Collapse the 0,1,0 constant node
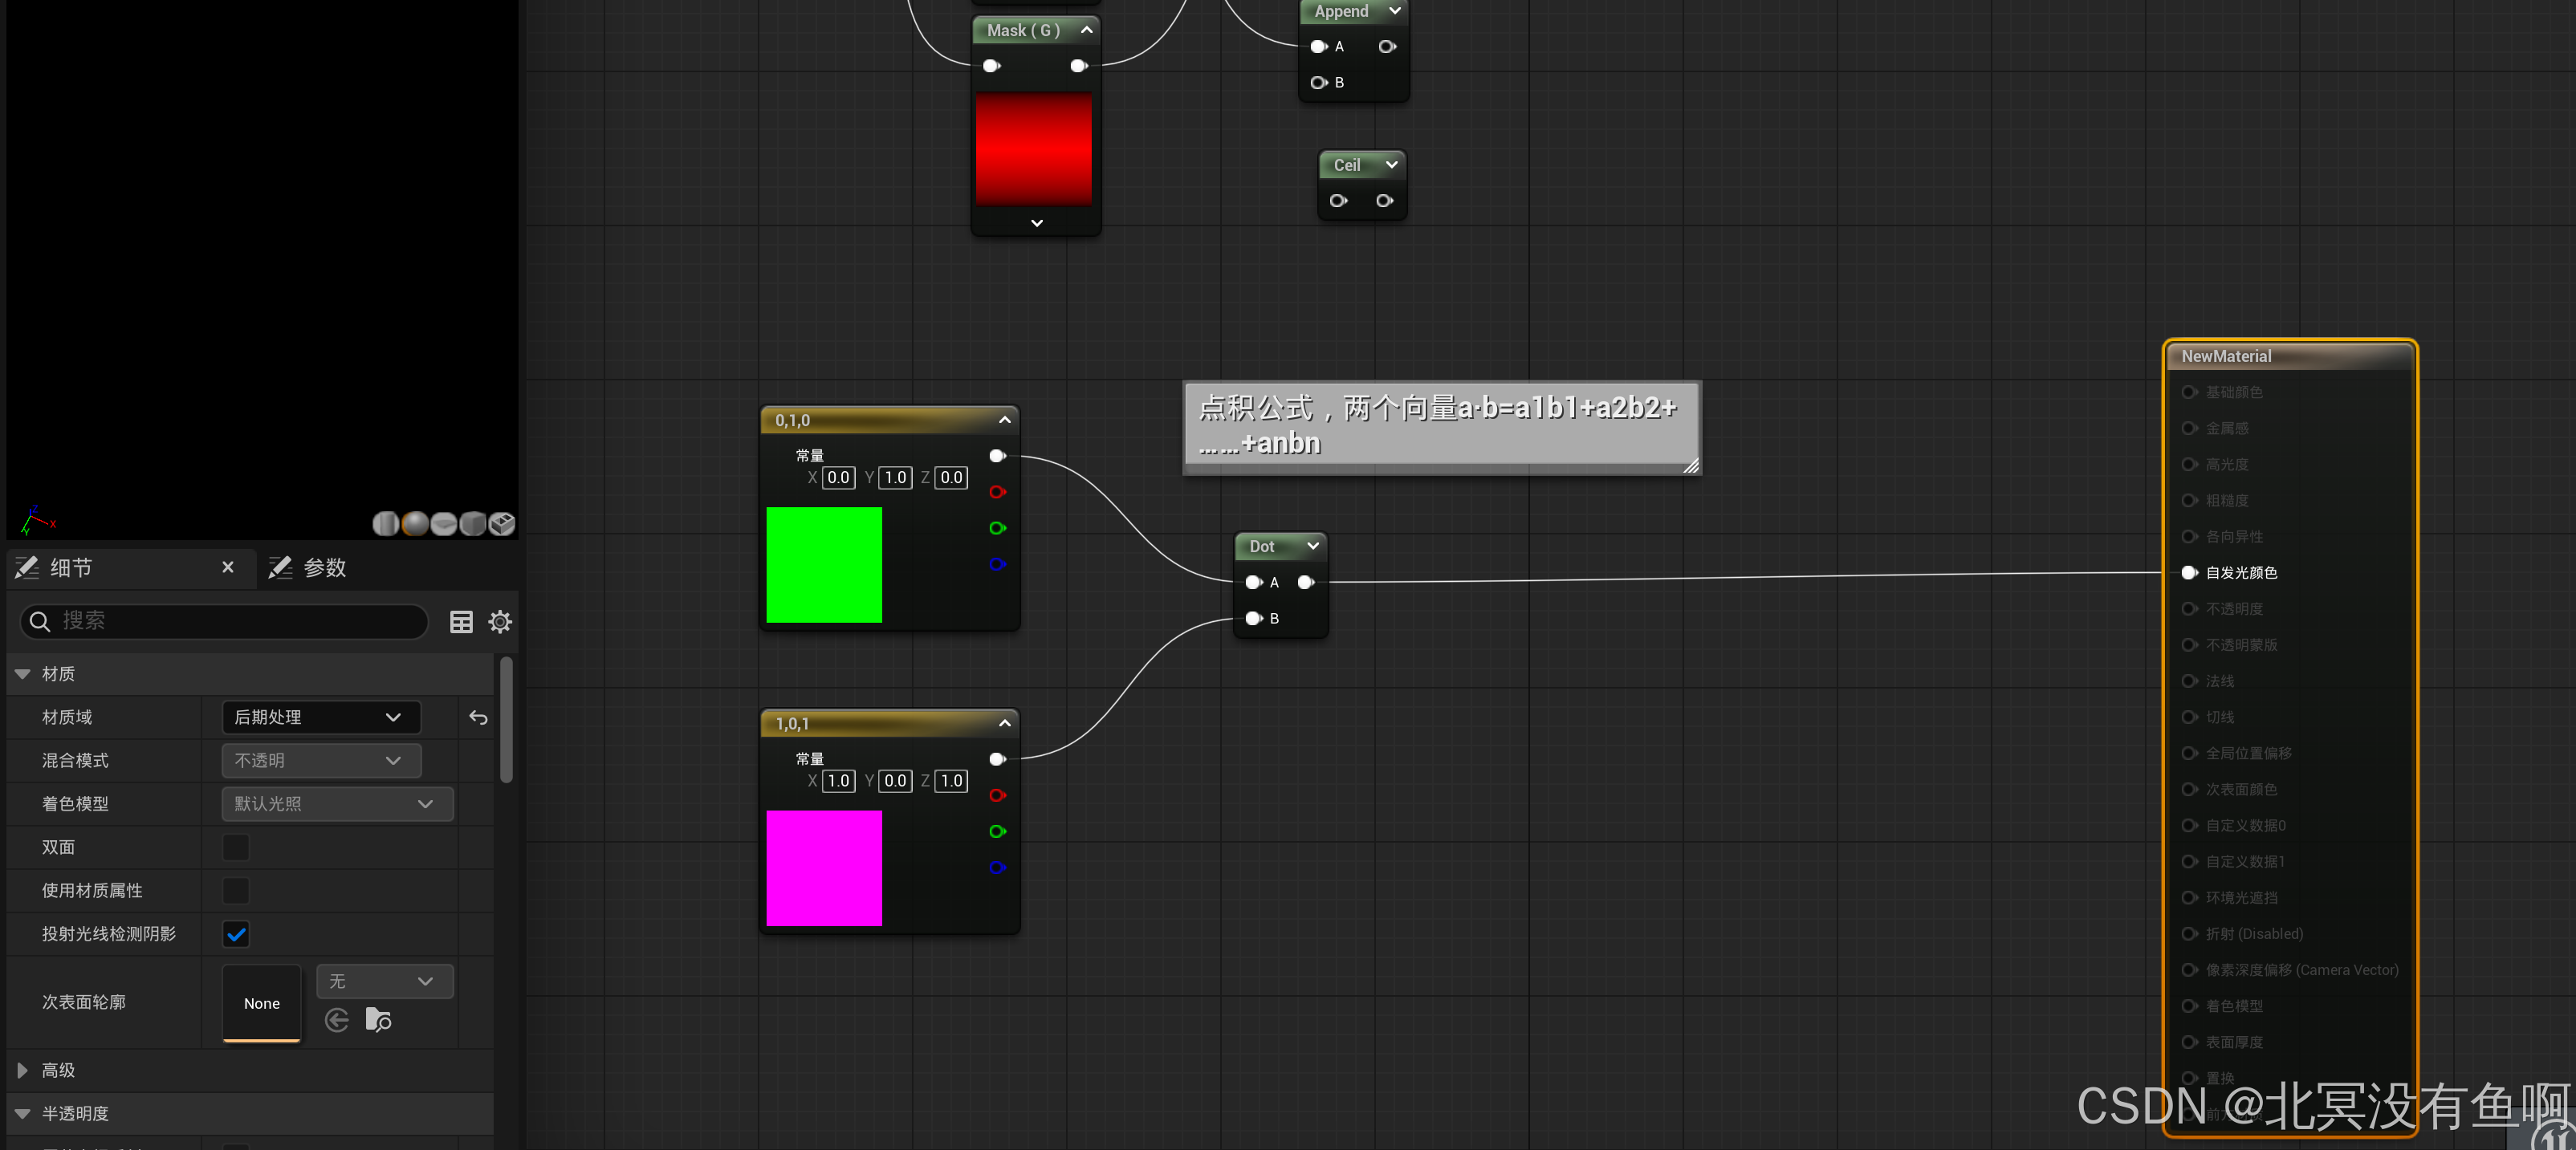 pos(1004,420)
